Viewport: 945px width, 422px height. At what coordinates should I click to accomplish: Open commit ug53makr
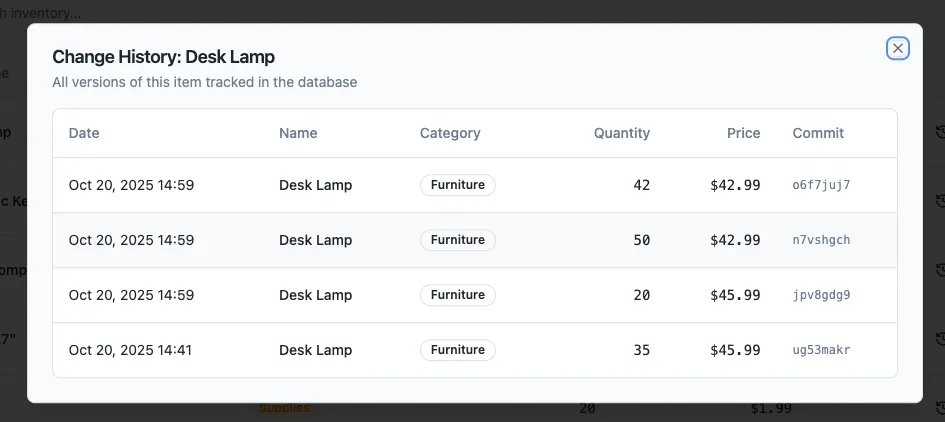tap(821, 350)
